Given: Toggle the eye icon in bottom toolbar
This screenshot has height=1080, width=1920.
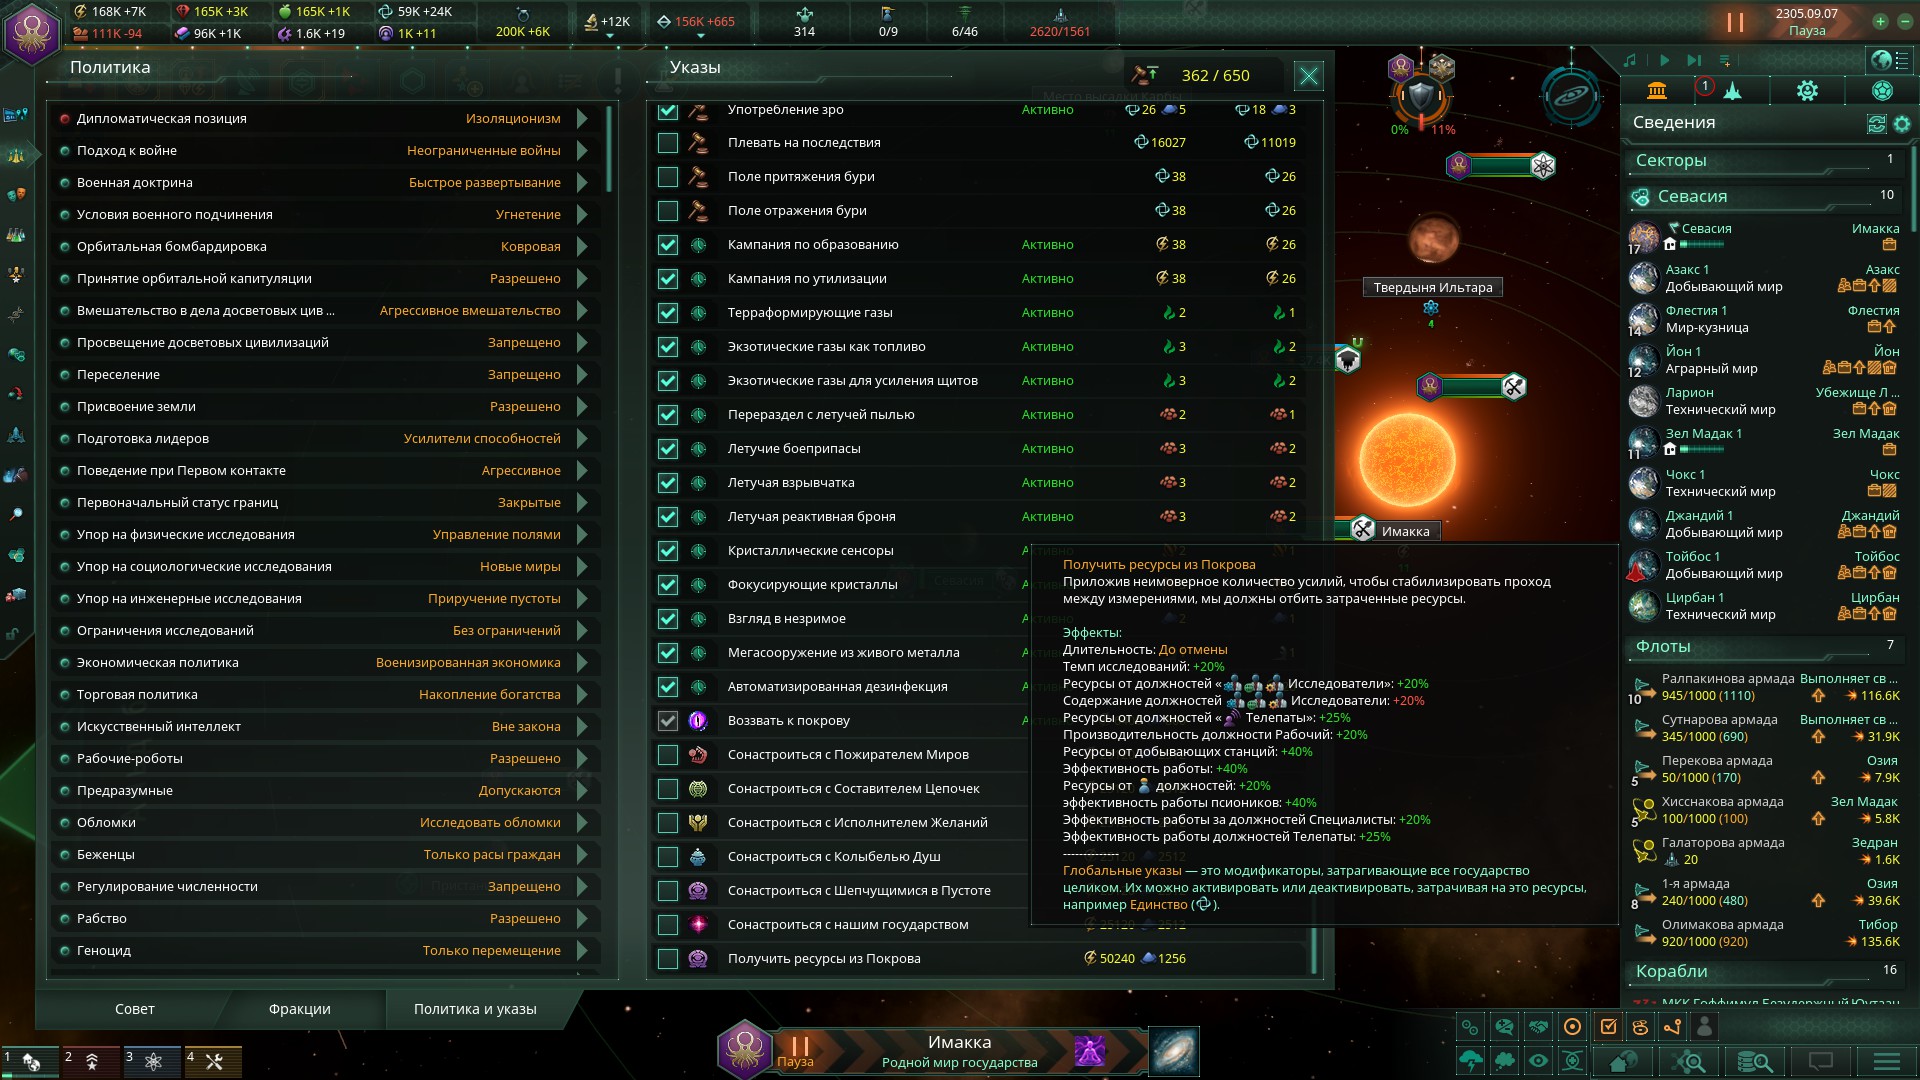Looking at the screenshot, I should (1538, 1061).
